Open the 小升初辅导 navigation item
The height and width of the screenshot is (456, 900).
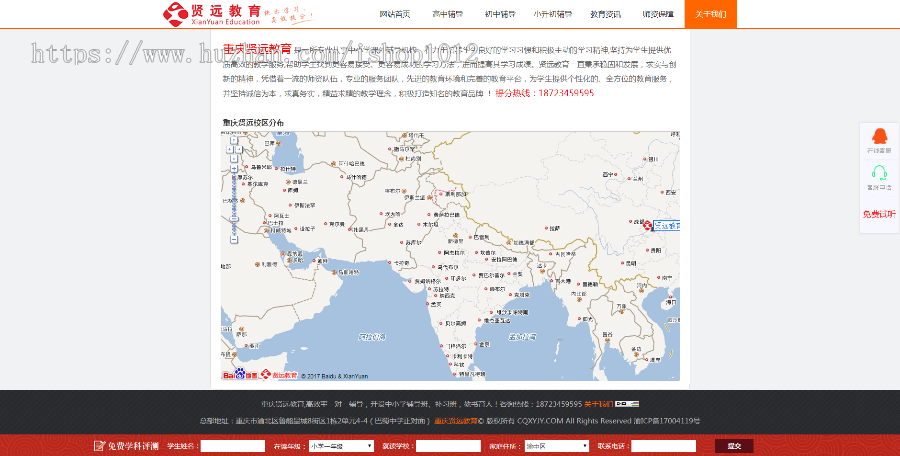[x=553, y=14]
